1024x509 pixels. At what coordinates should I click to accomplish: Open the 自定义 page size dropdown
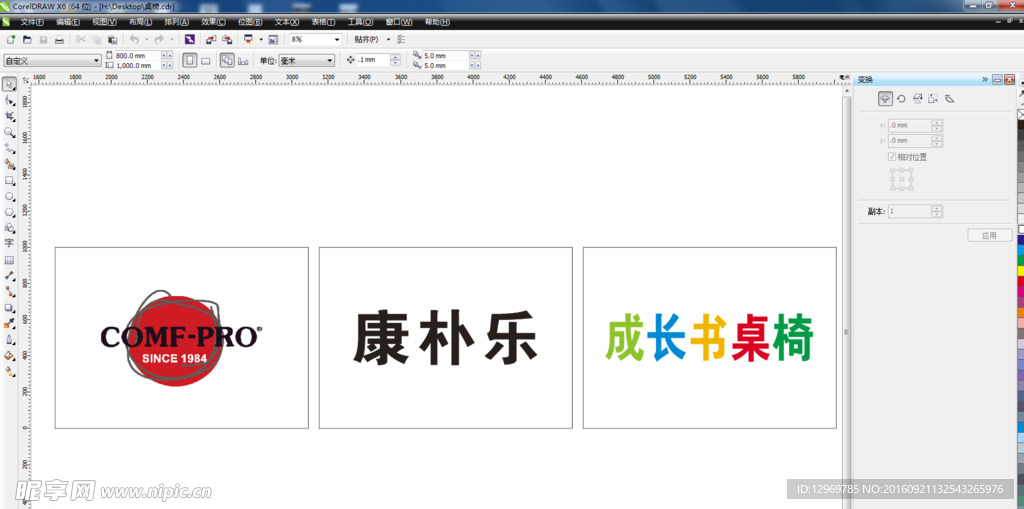pos(96,60)
